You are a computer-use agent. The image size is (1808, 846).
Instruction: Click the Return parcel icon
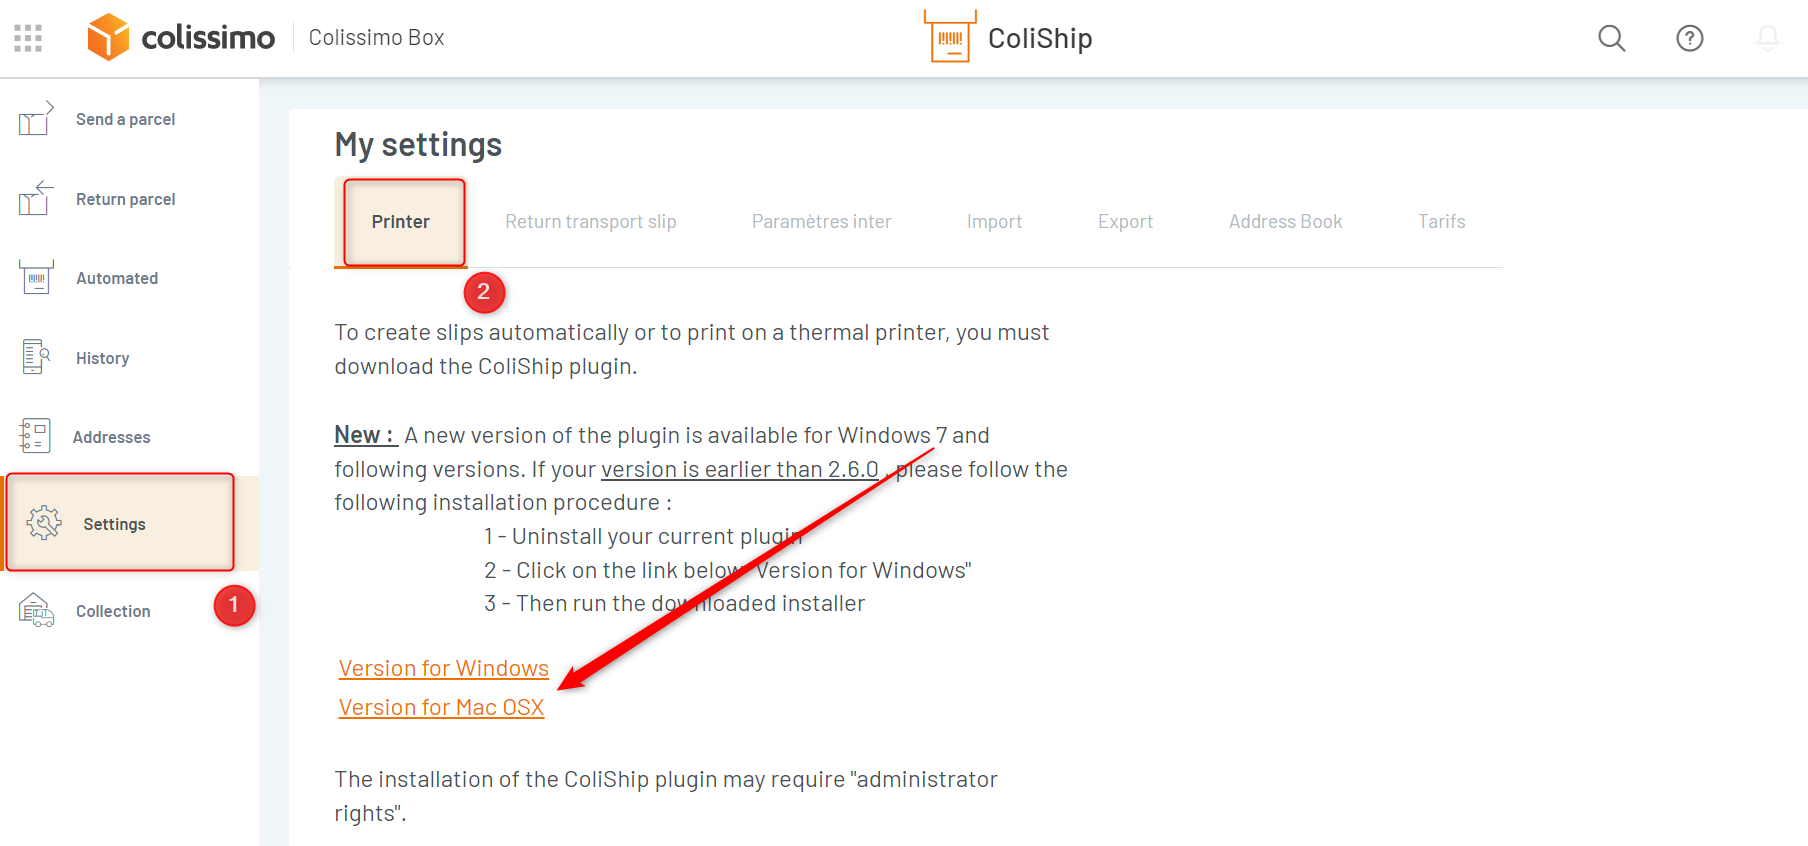coord(36,199)
